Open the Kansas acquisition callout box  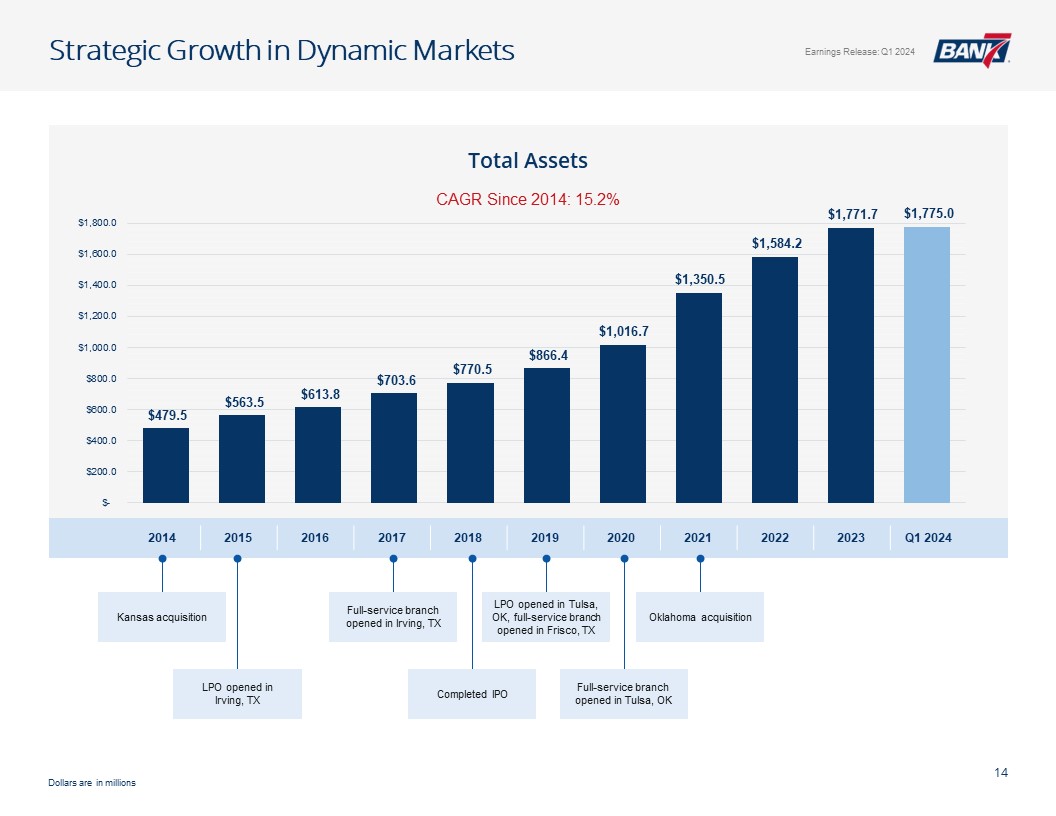coord(162,617)
